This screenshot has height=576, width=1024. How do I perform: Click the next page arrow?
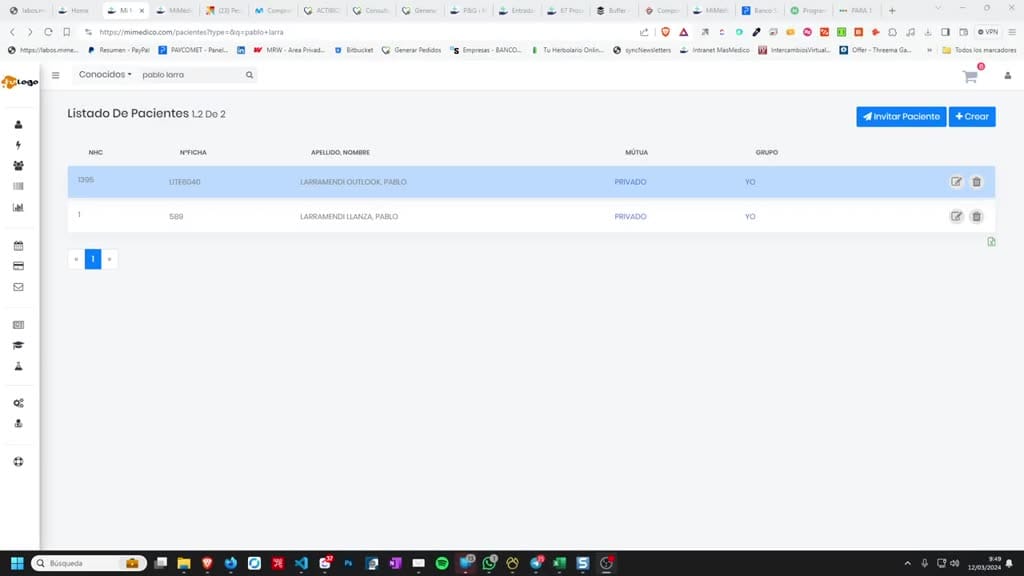pos(109,259)
